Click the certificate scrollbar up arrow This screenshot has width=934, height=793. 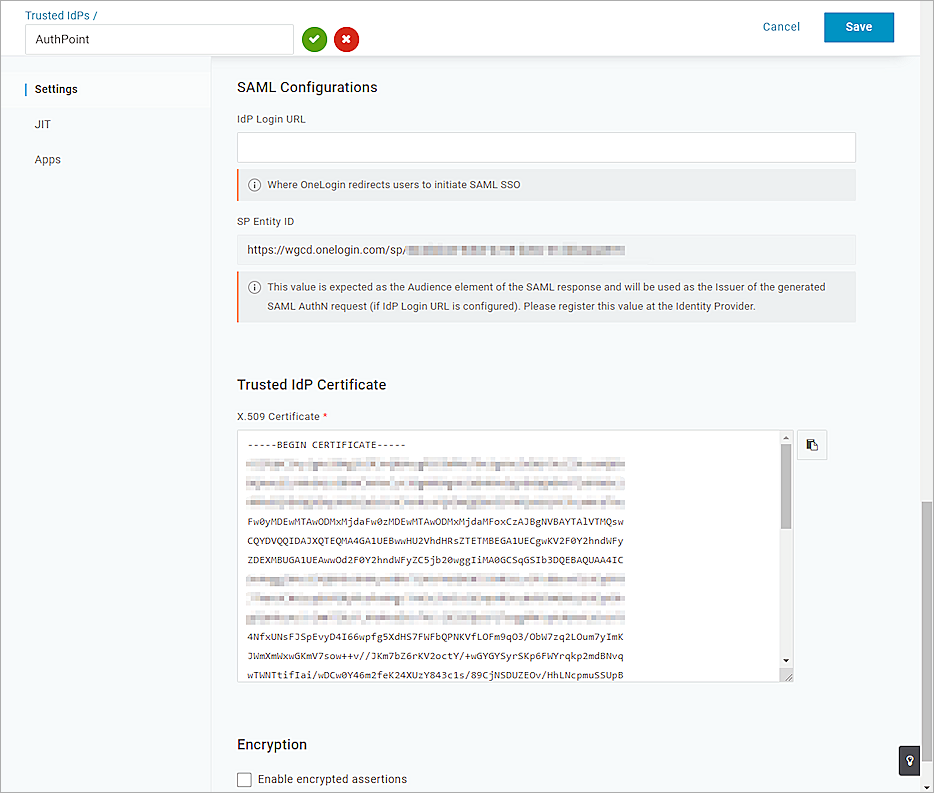[786, 437]
